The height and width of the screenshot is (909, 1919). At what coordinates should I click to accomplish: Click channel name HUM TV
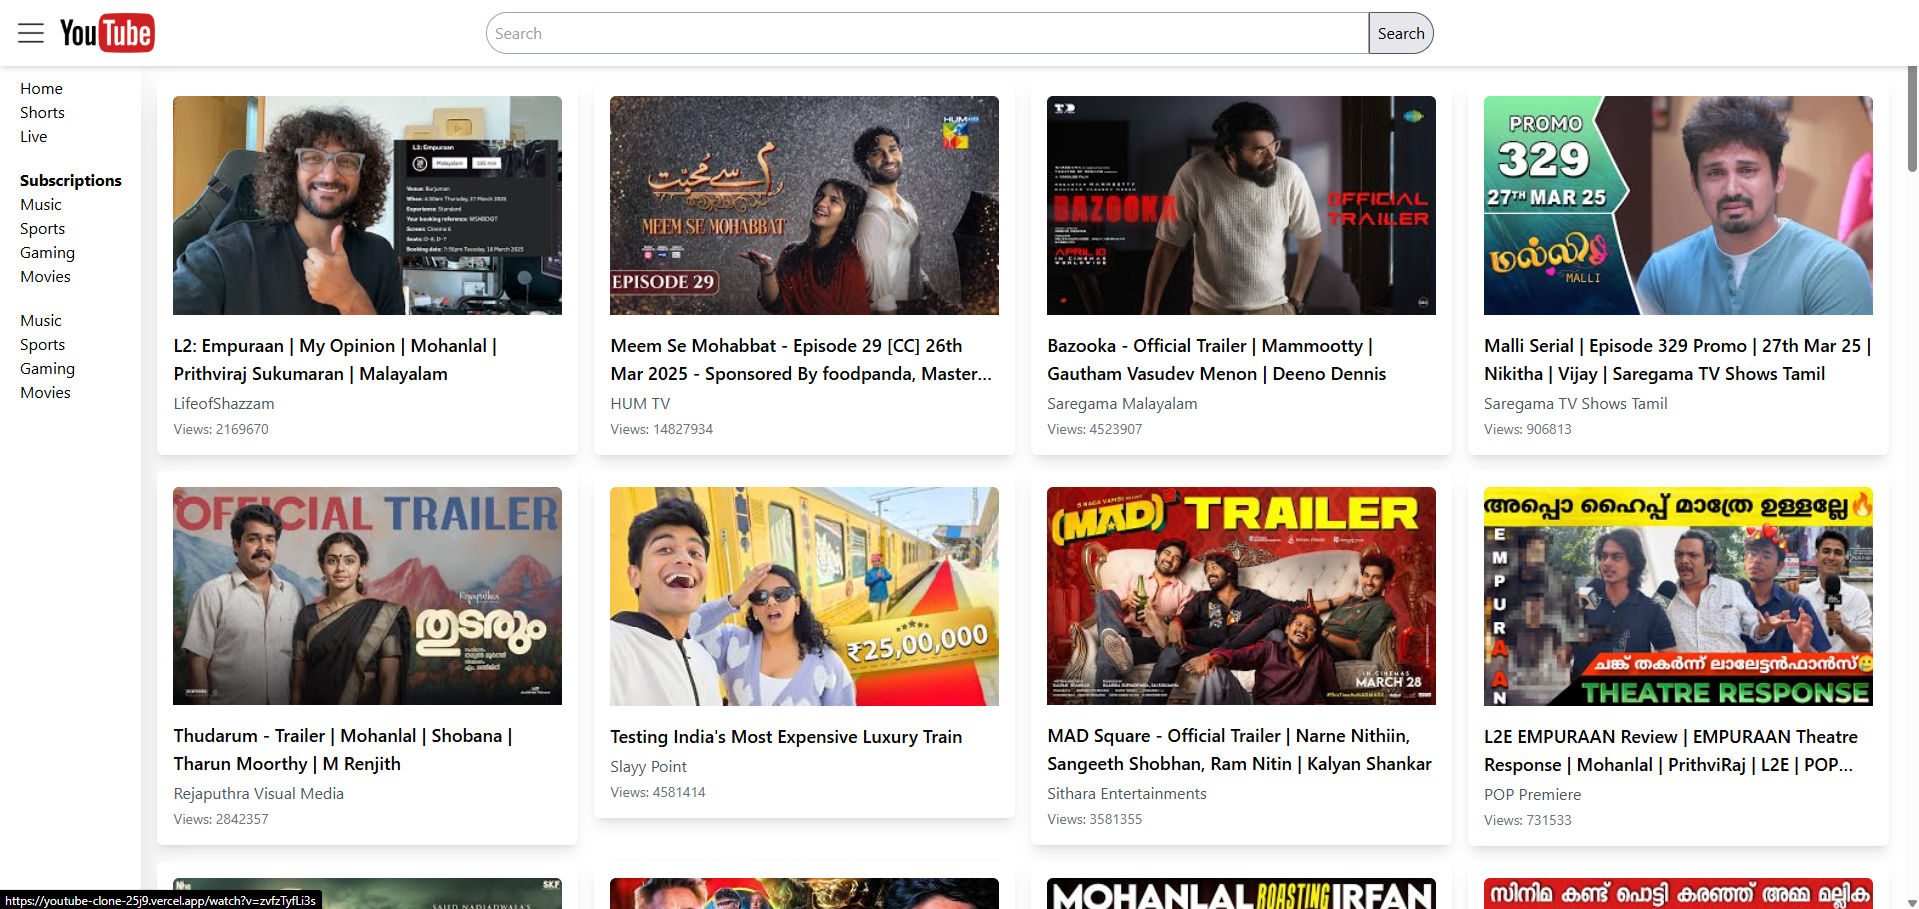pyautogui.click(x=640, y=404)
